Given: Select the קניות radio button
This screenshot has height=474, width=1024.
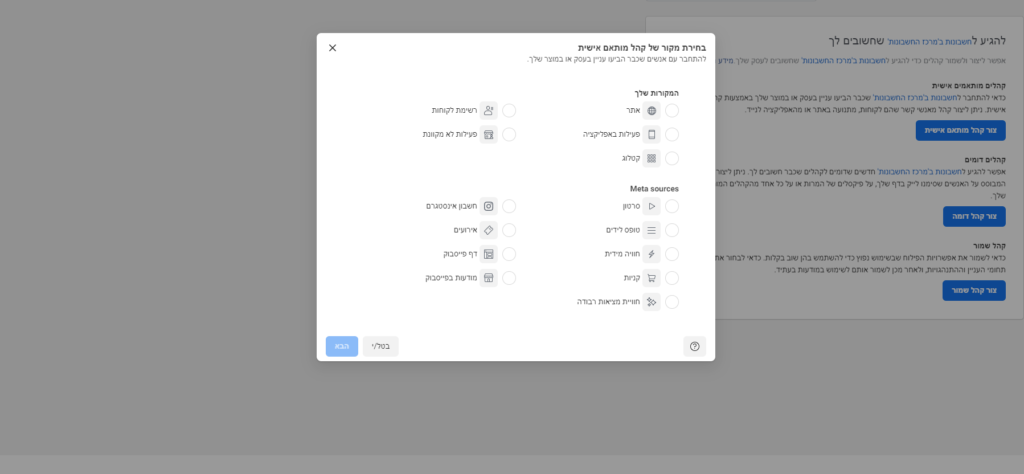Looking at the screenshot, I should [671, 278].
